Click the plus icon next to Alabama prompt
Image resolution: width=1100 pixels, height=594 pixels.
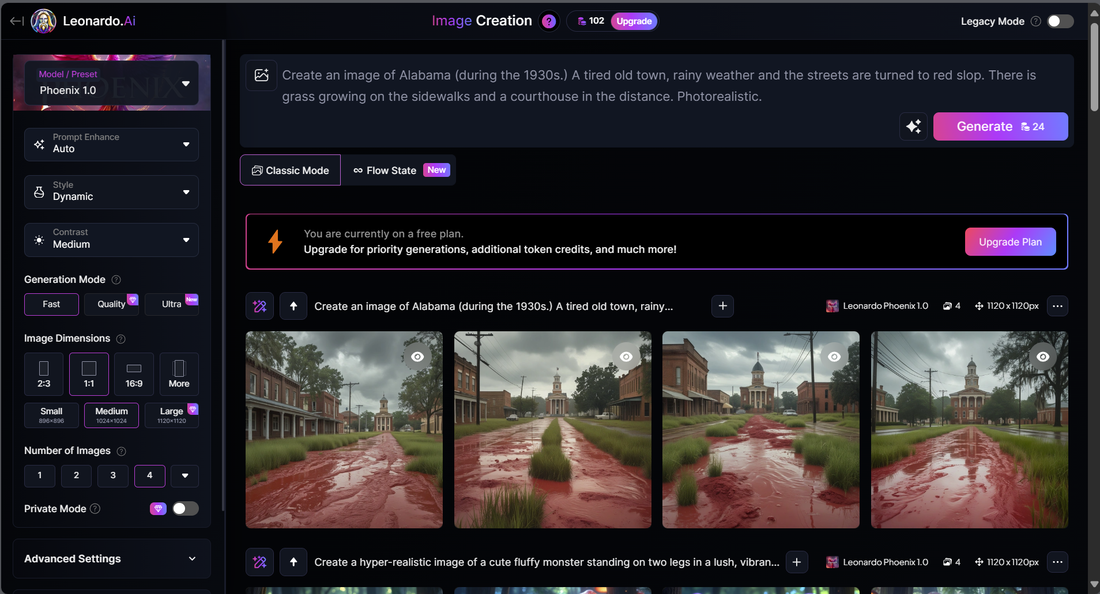click(723, 306)
